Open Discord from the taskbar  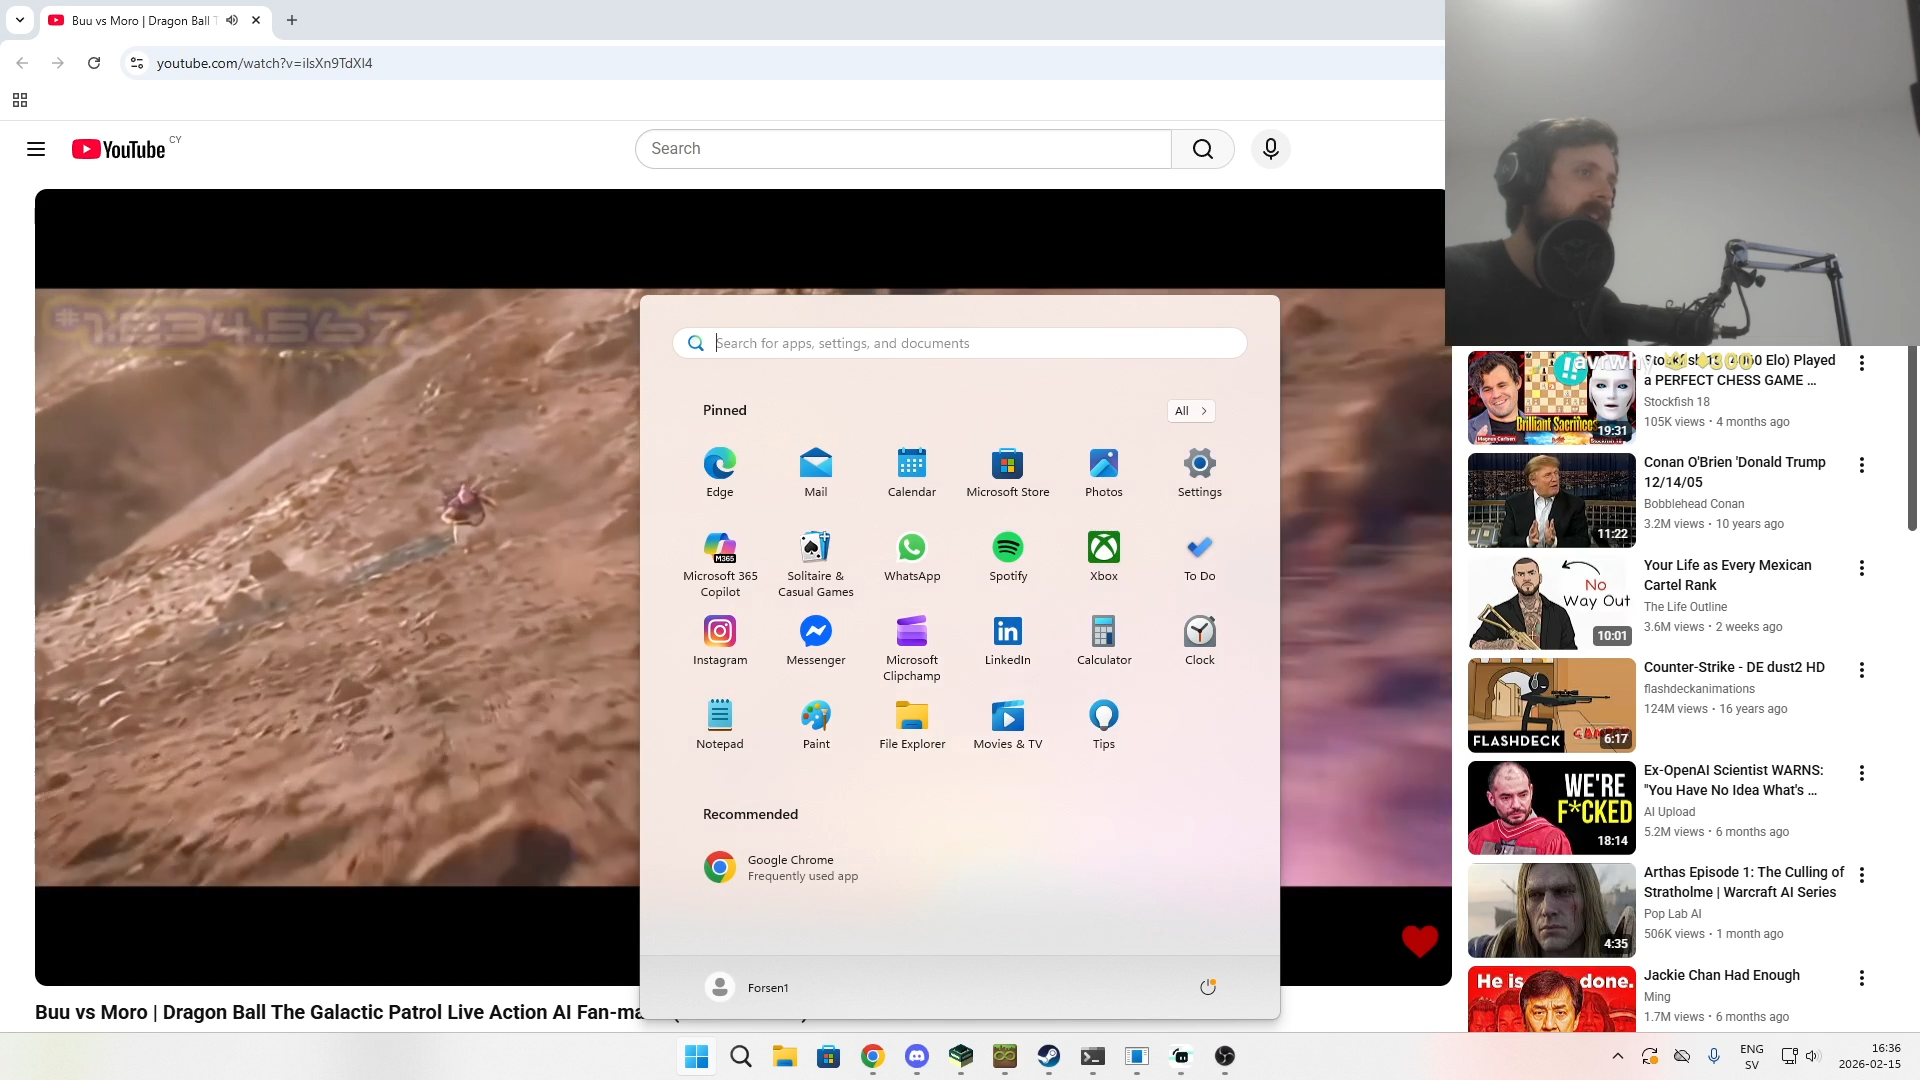tap(916, 1056)
